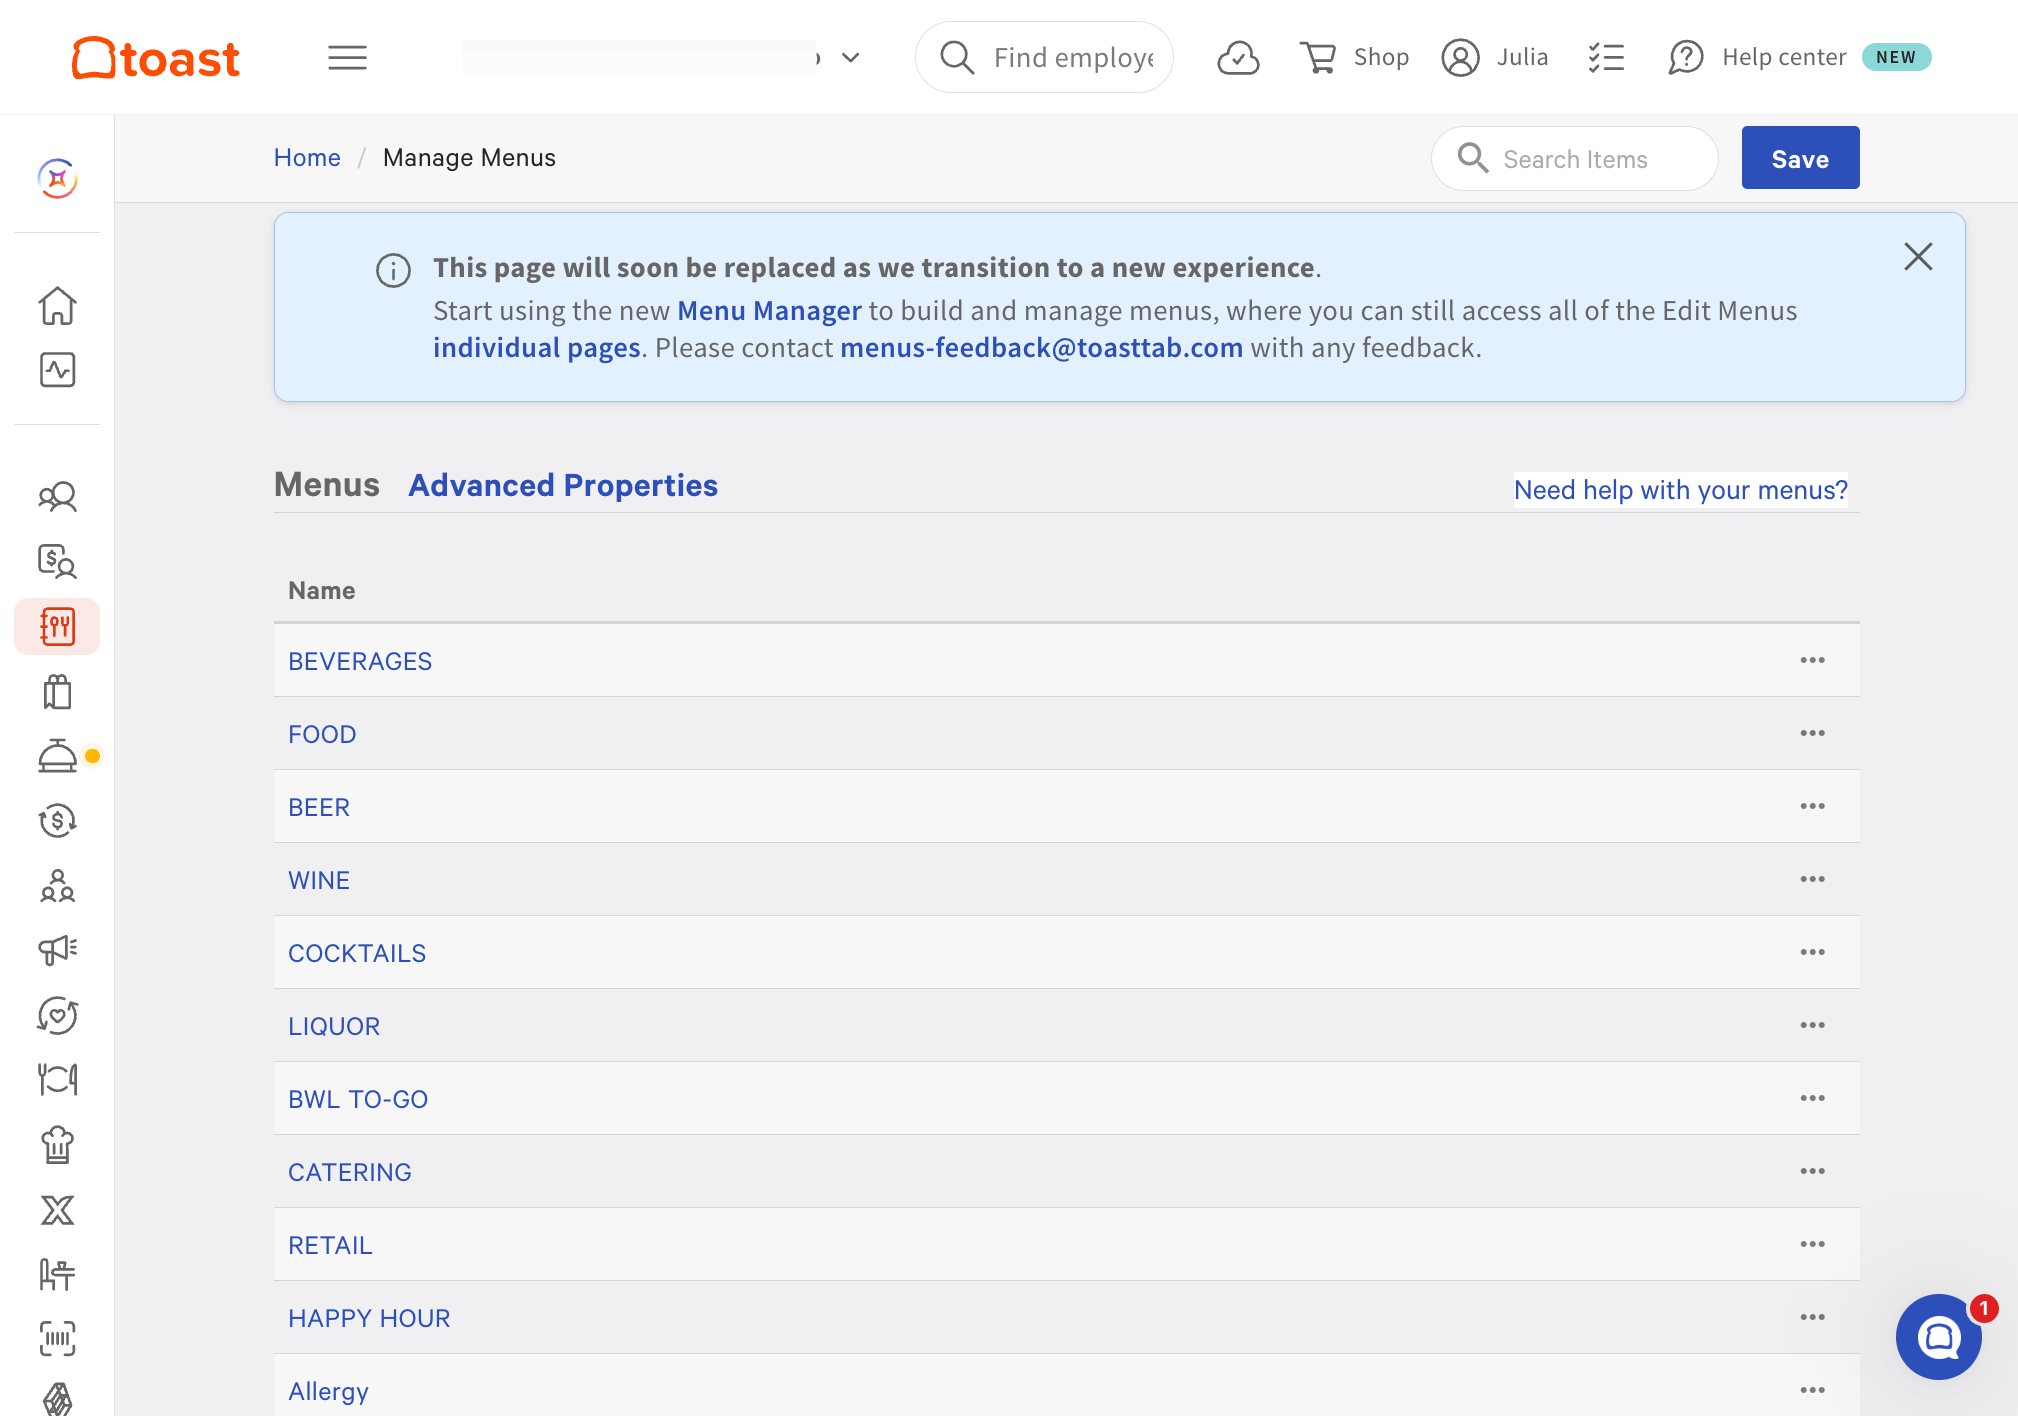Open options menu for COCKTAILS row
This screenshot has width=2018, height=1416.
point(1813,952)
